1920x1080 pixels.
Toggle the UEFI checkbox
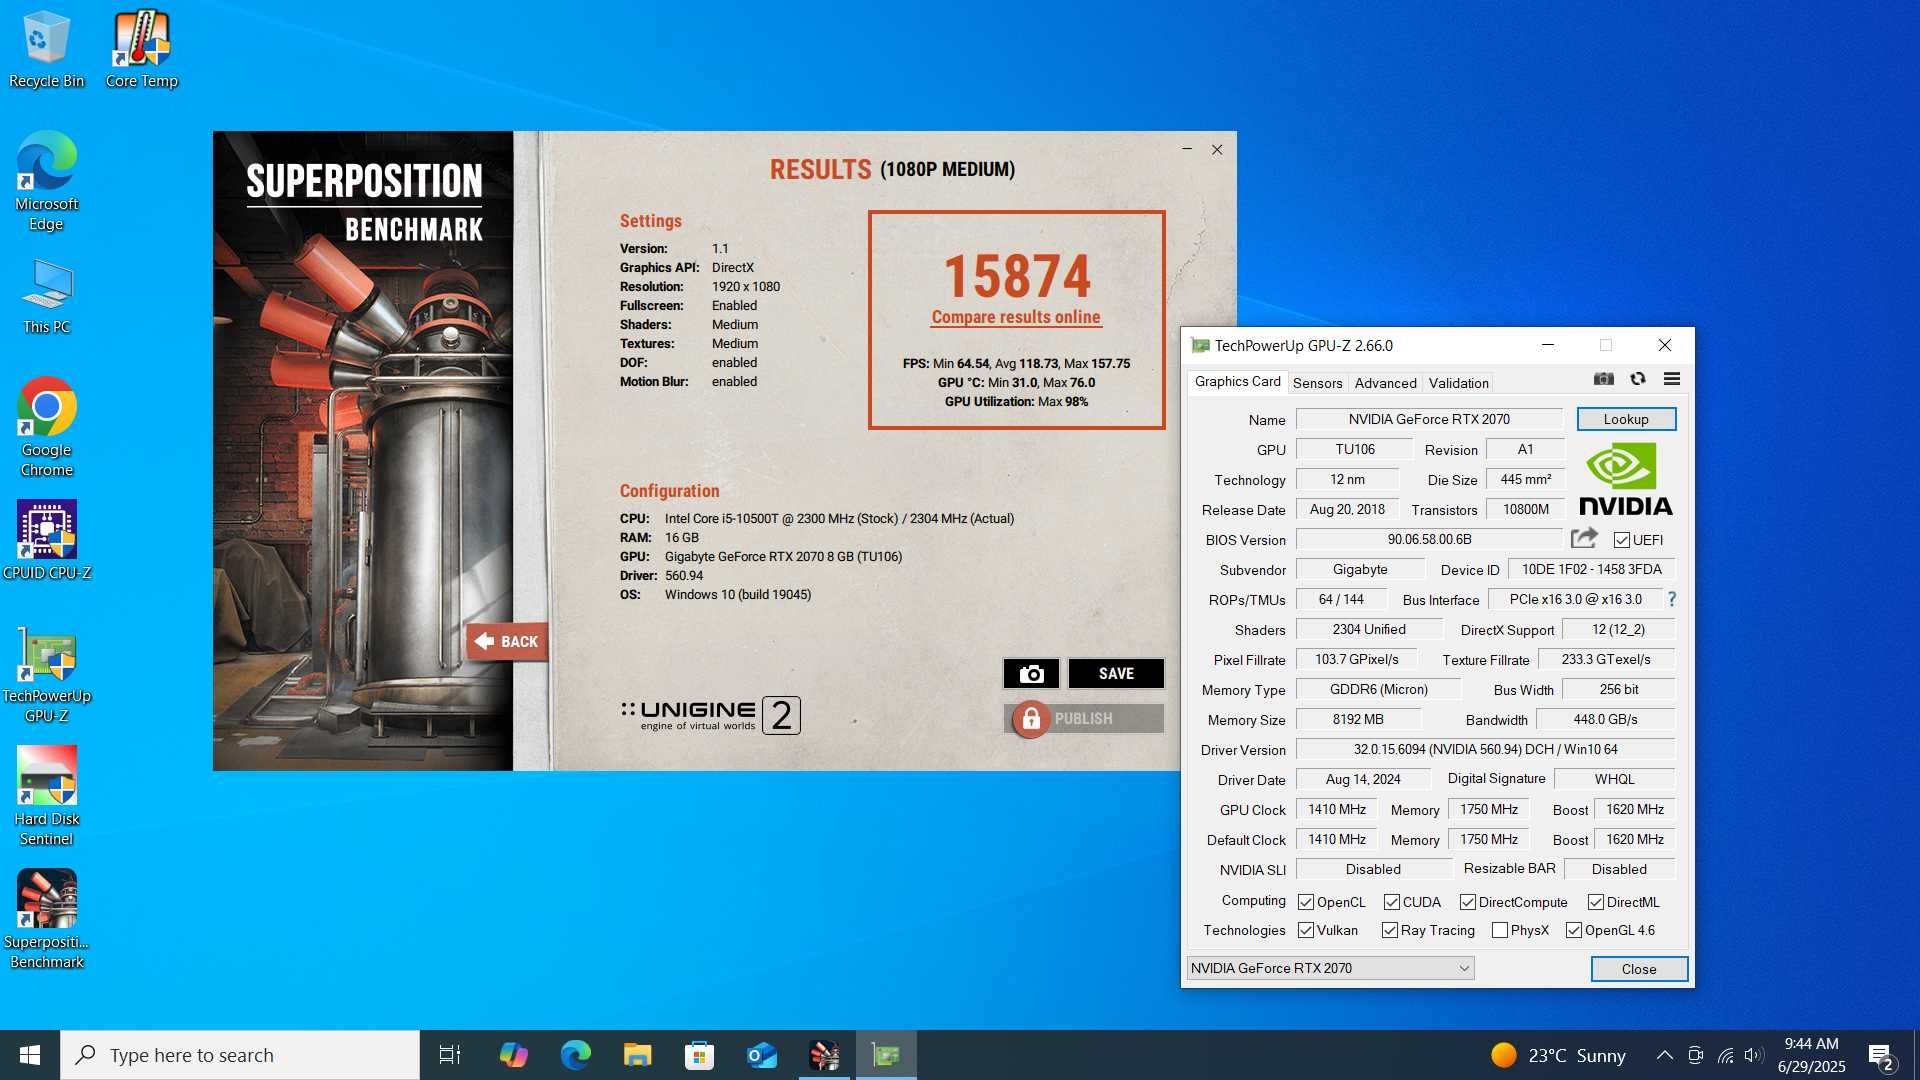[1622, 540]
